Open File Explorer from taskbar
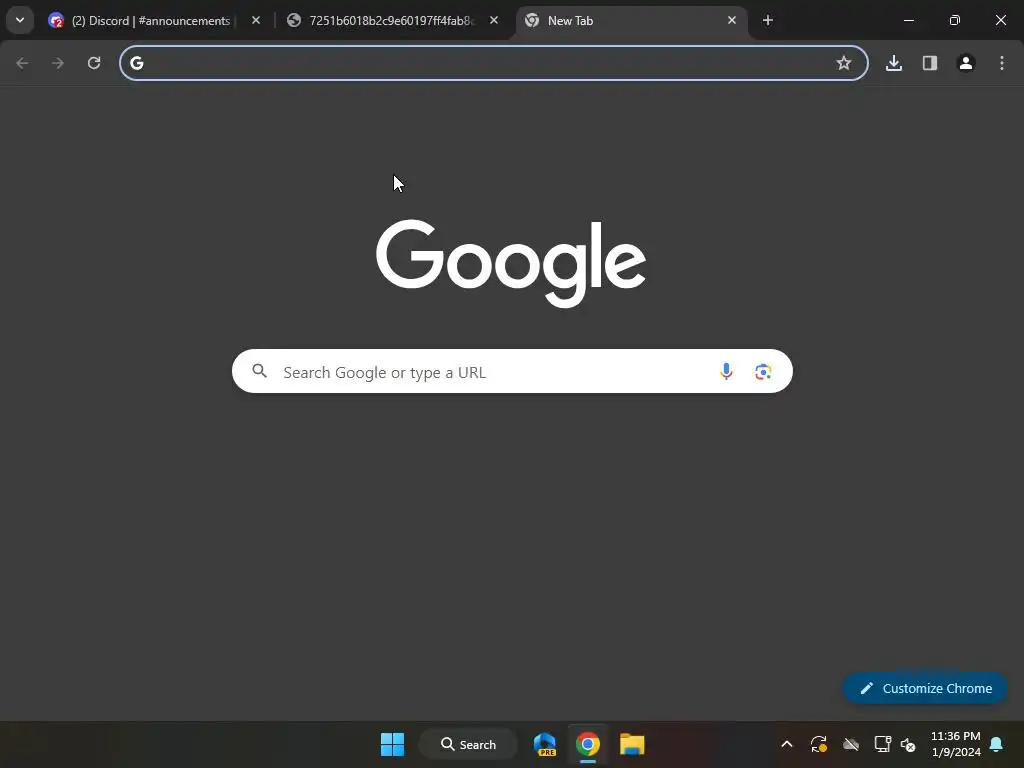Image resolution: width=1024 pixels, height=768 pixels. pyautogui.click(x=632, y=744)
